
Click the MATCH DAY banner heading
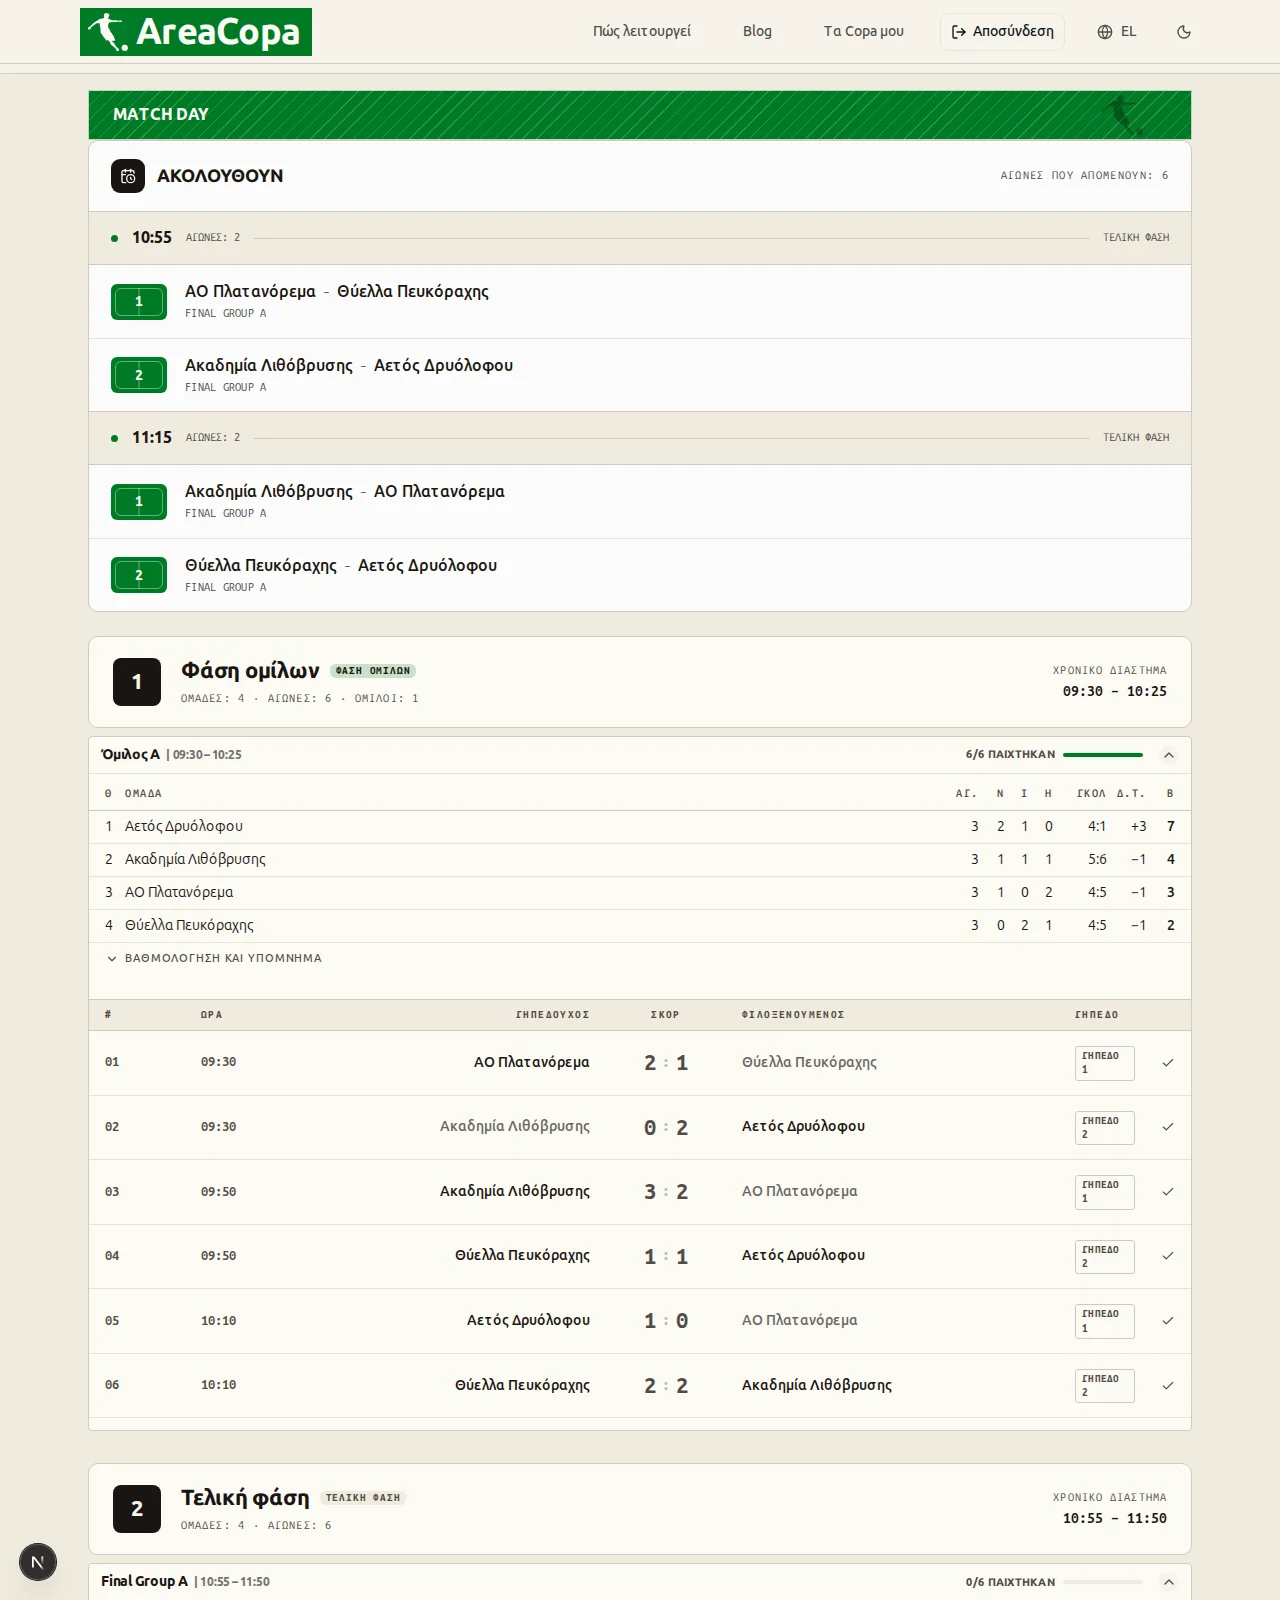coord(161,114)
